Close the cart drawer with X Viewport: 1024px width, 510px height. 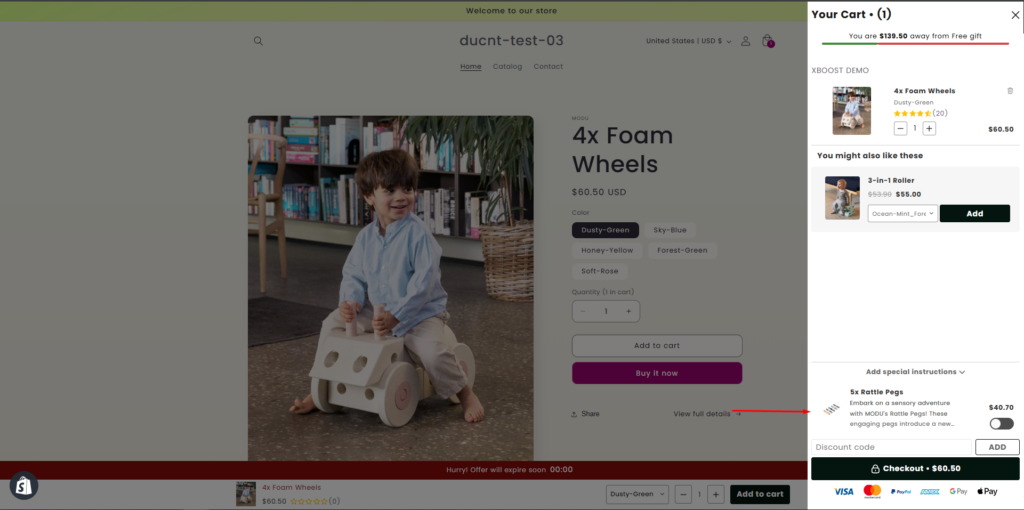point(1015,15)
